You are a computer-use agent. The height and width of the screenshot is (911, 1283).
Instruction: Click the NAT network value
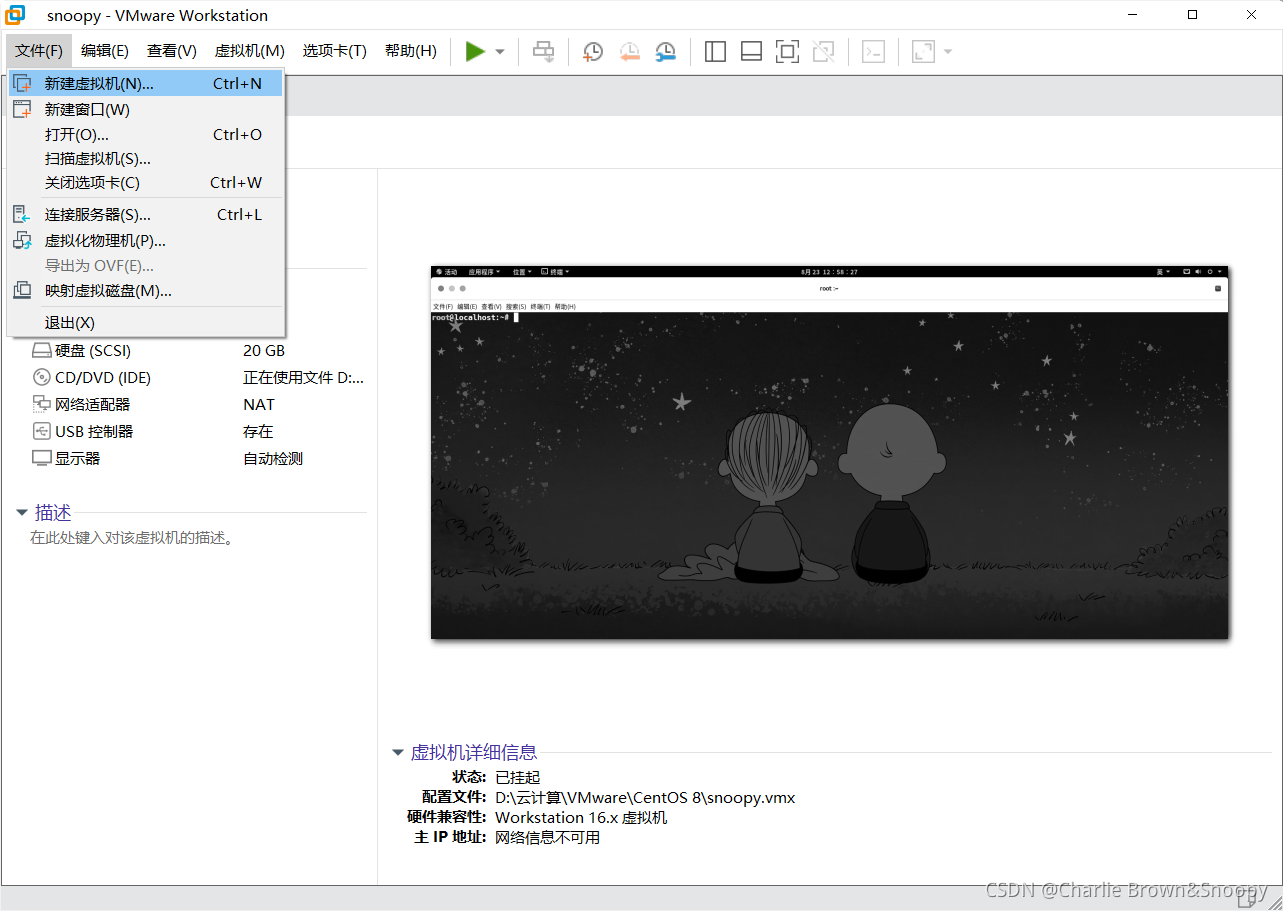tap(259, 405)
